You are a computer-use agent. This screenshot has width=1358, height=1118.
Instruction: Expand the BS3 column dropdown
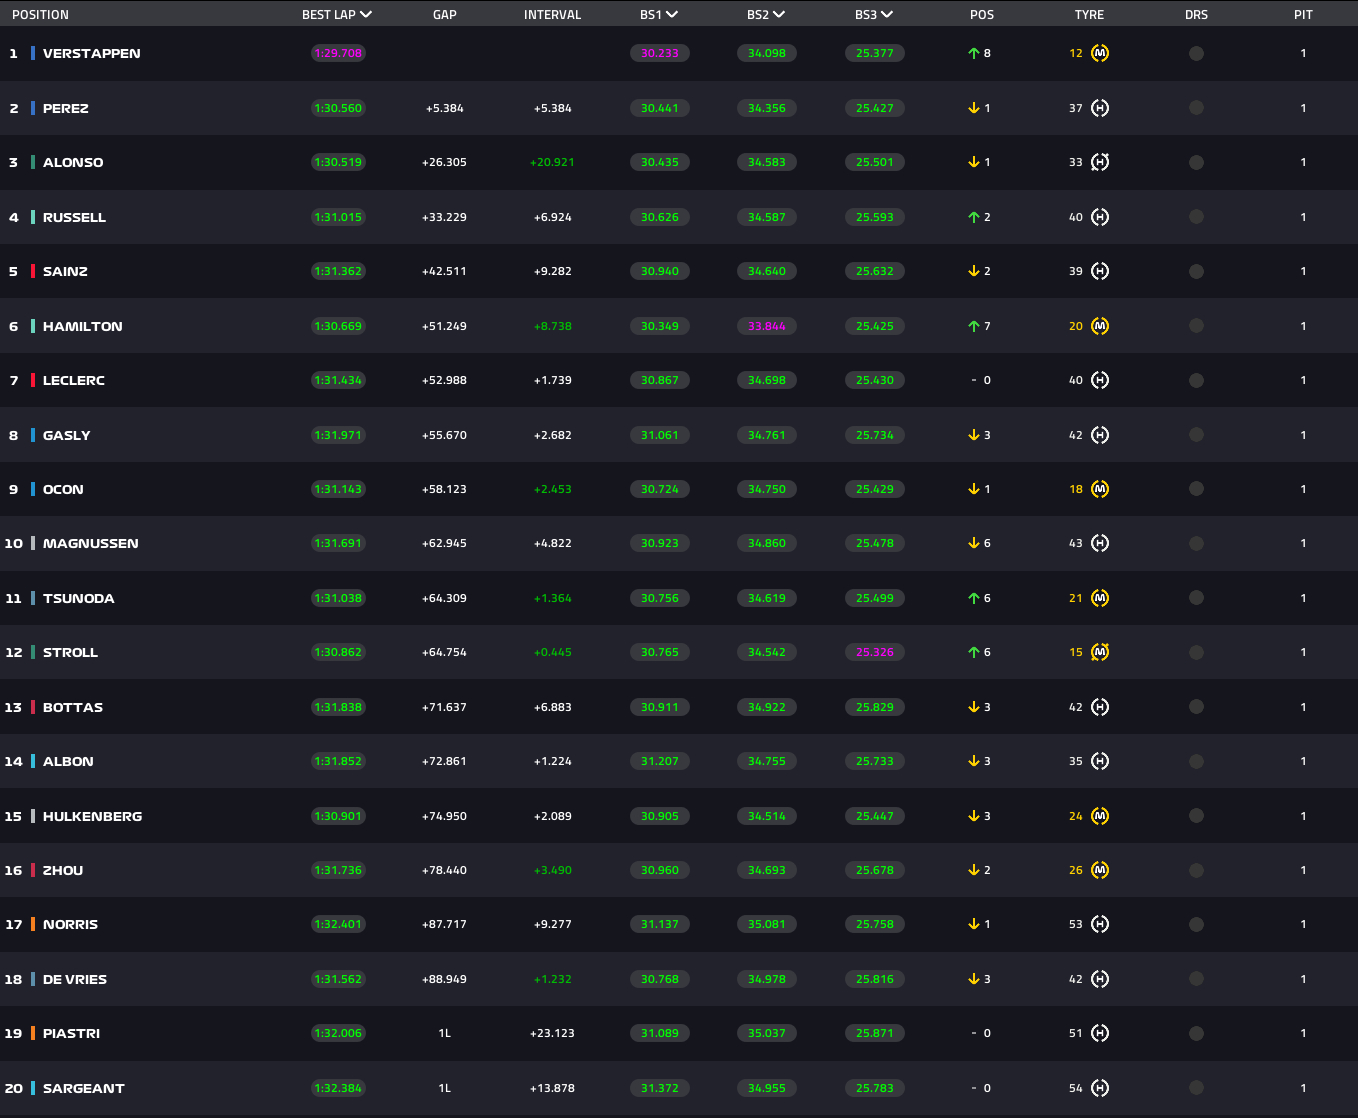click(887, 15)
